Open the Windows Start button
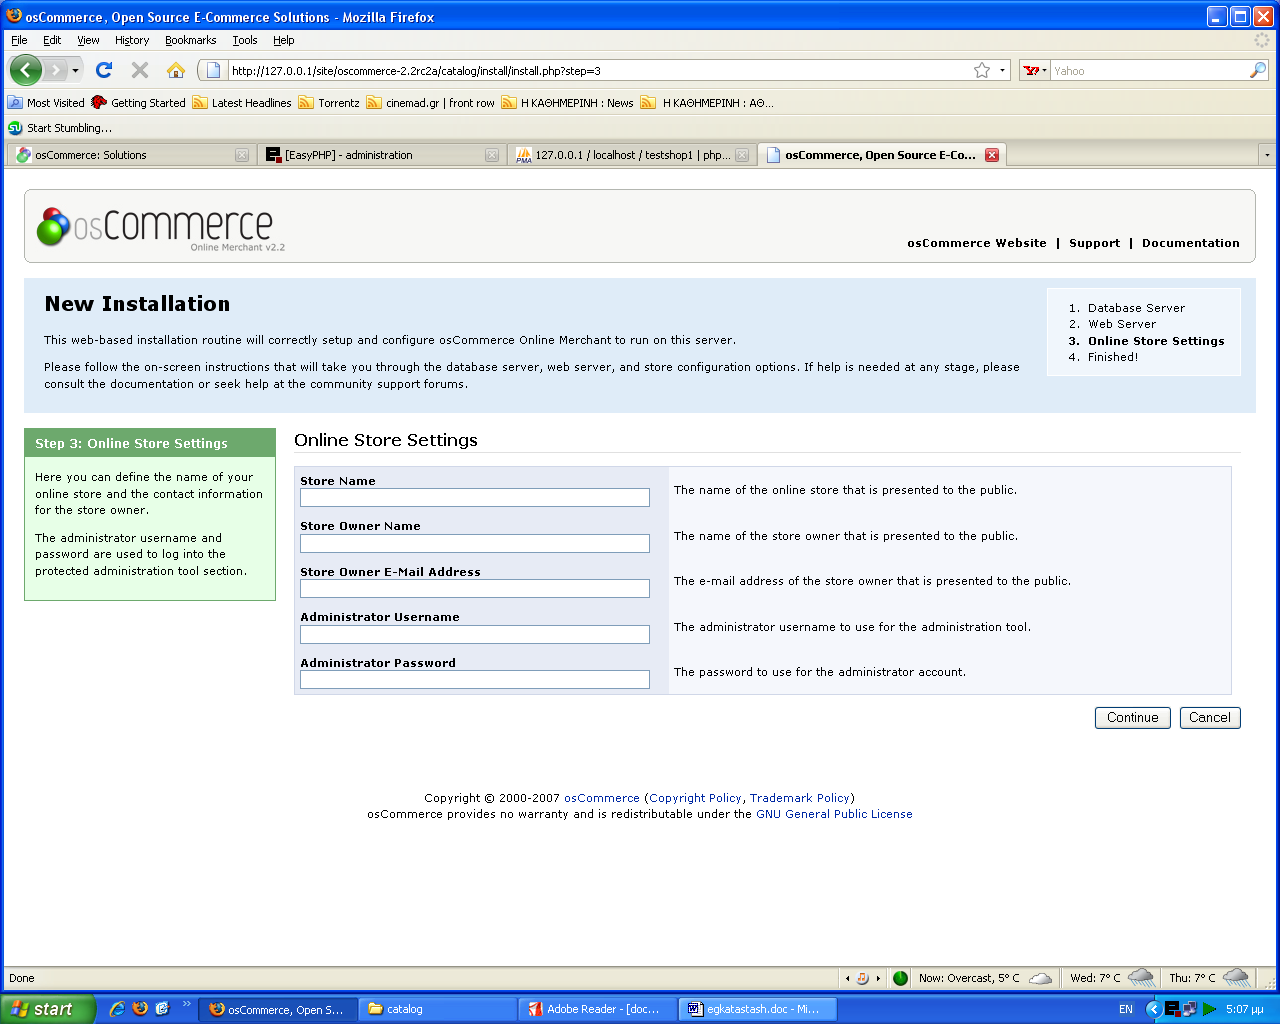 [48, 1009]
